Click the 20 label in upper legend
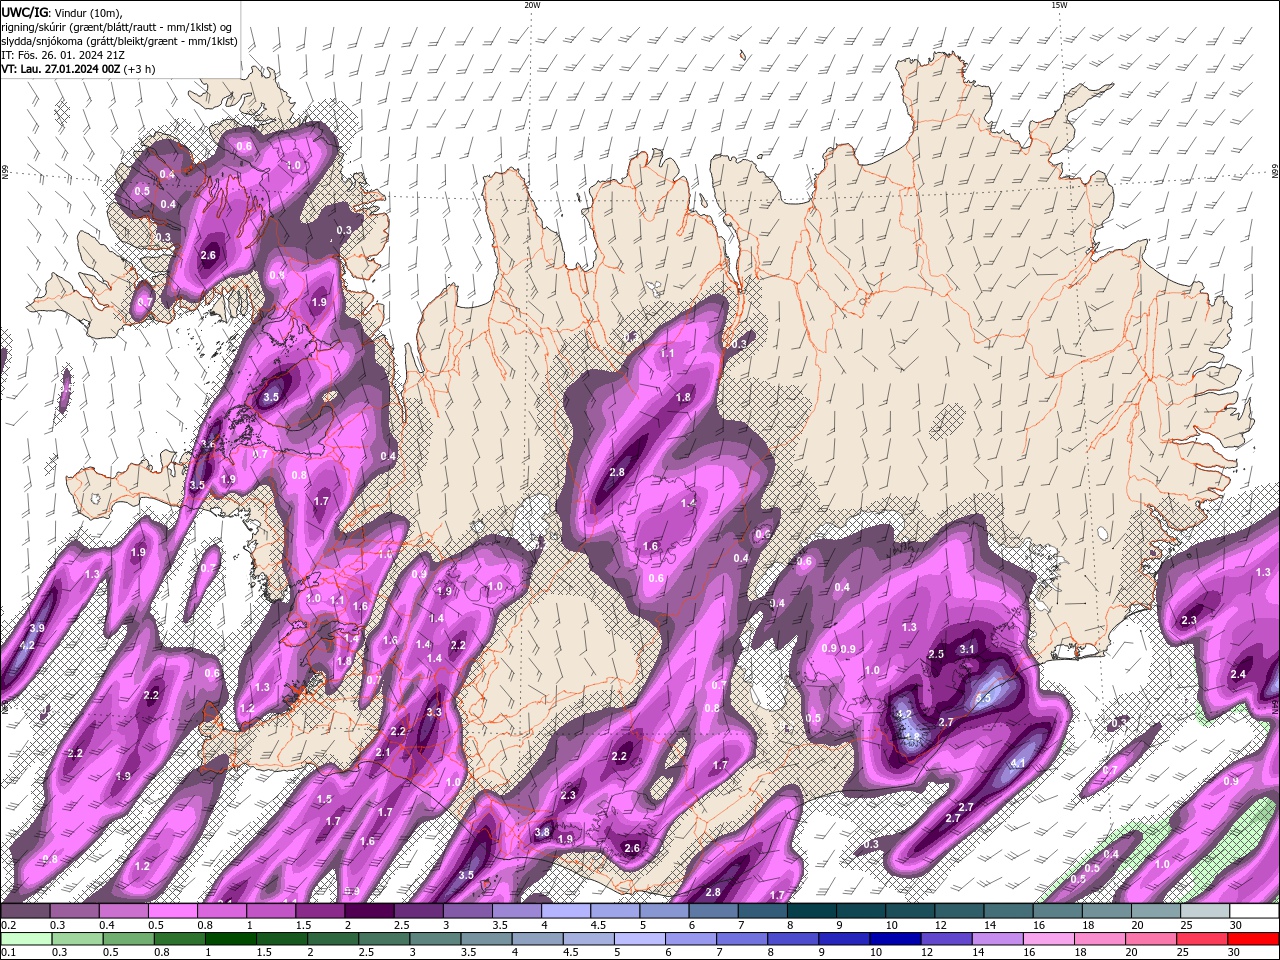 (x=1137, y=926)
